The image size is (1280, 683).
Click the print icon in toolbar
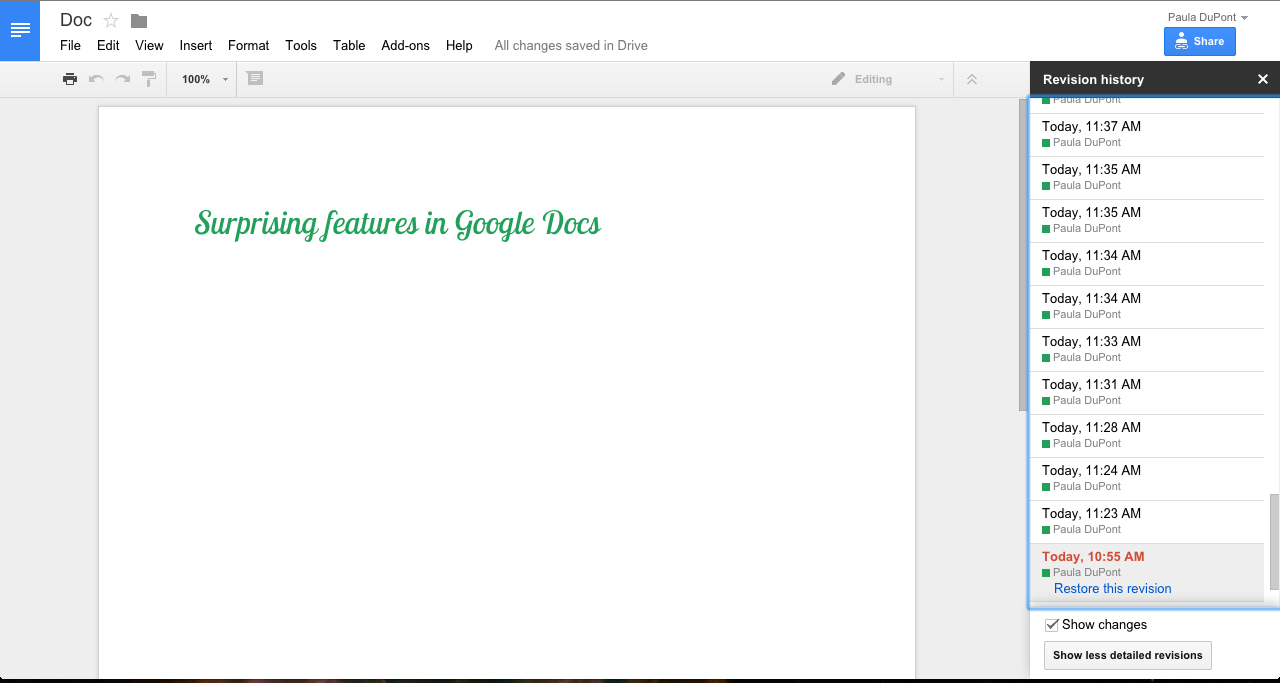(x=70, y=79)
